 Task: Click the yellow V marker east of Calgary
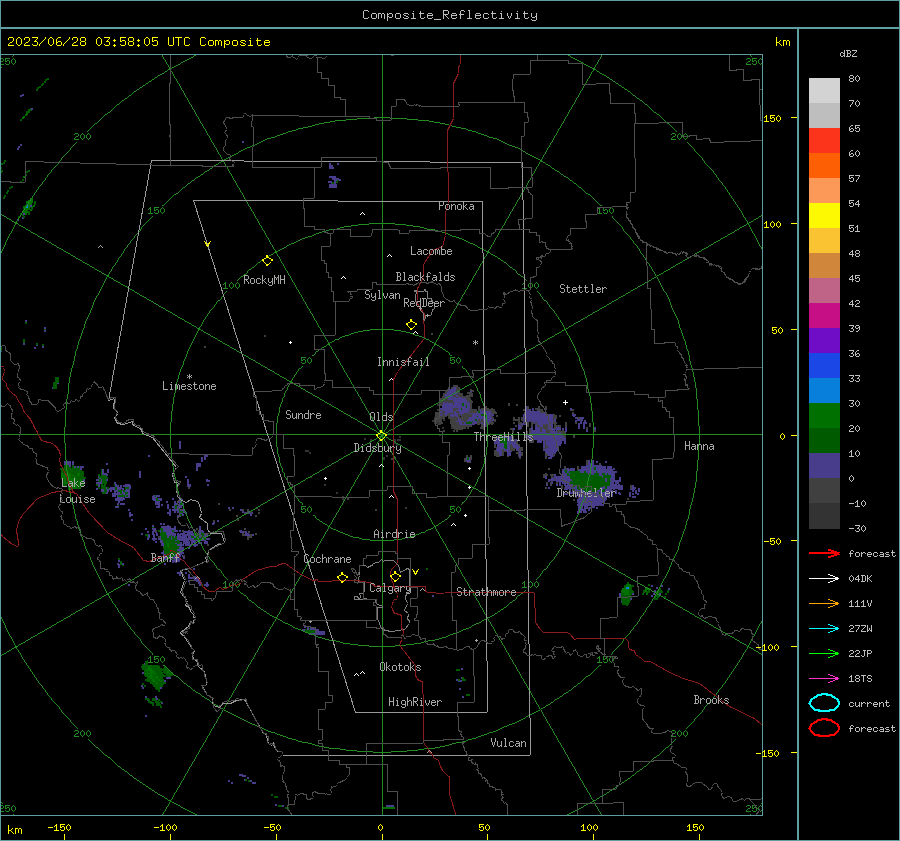416,572
